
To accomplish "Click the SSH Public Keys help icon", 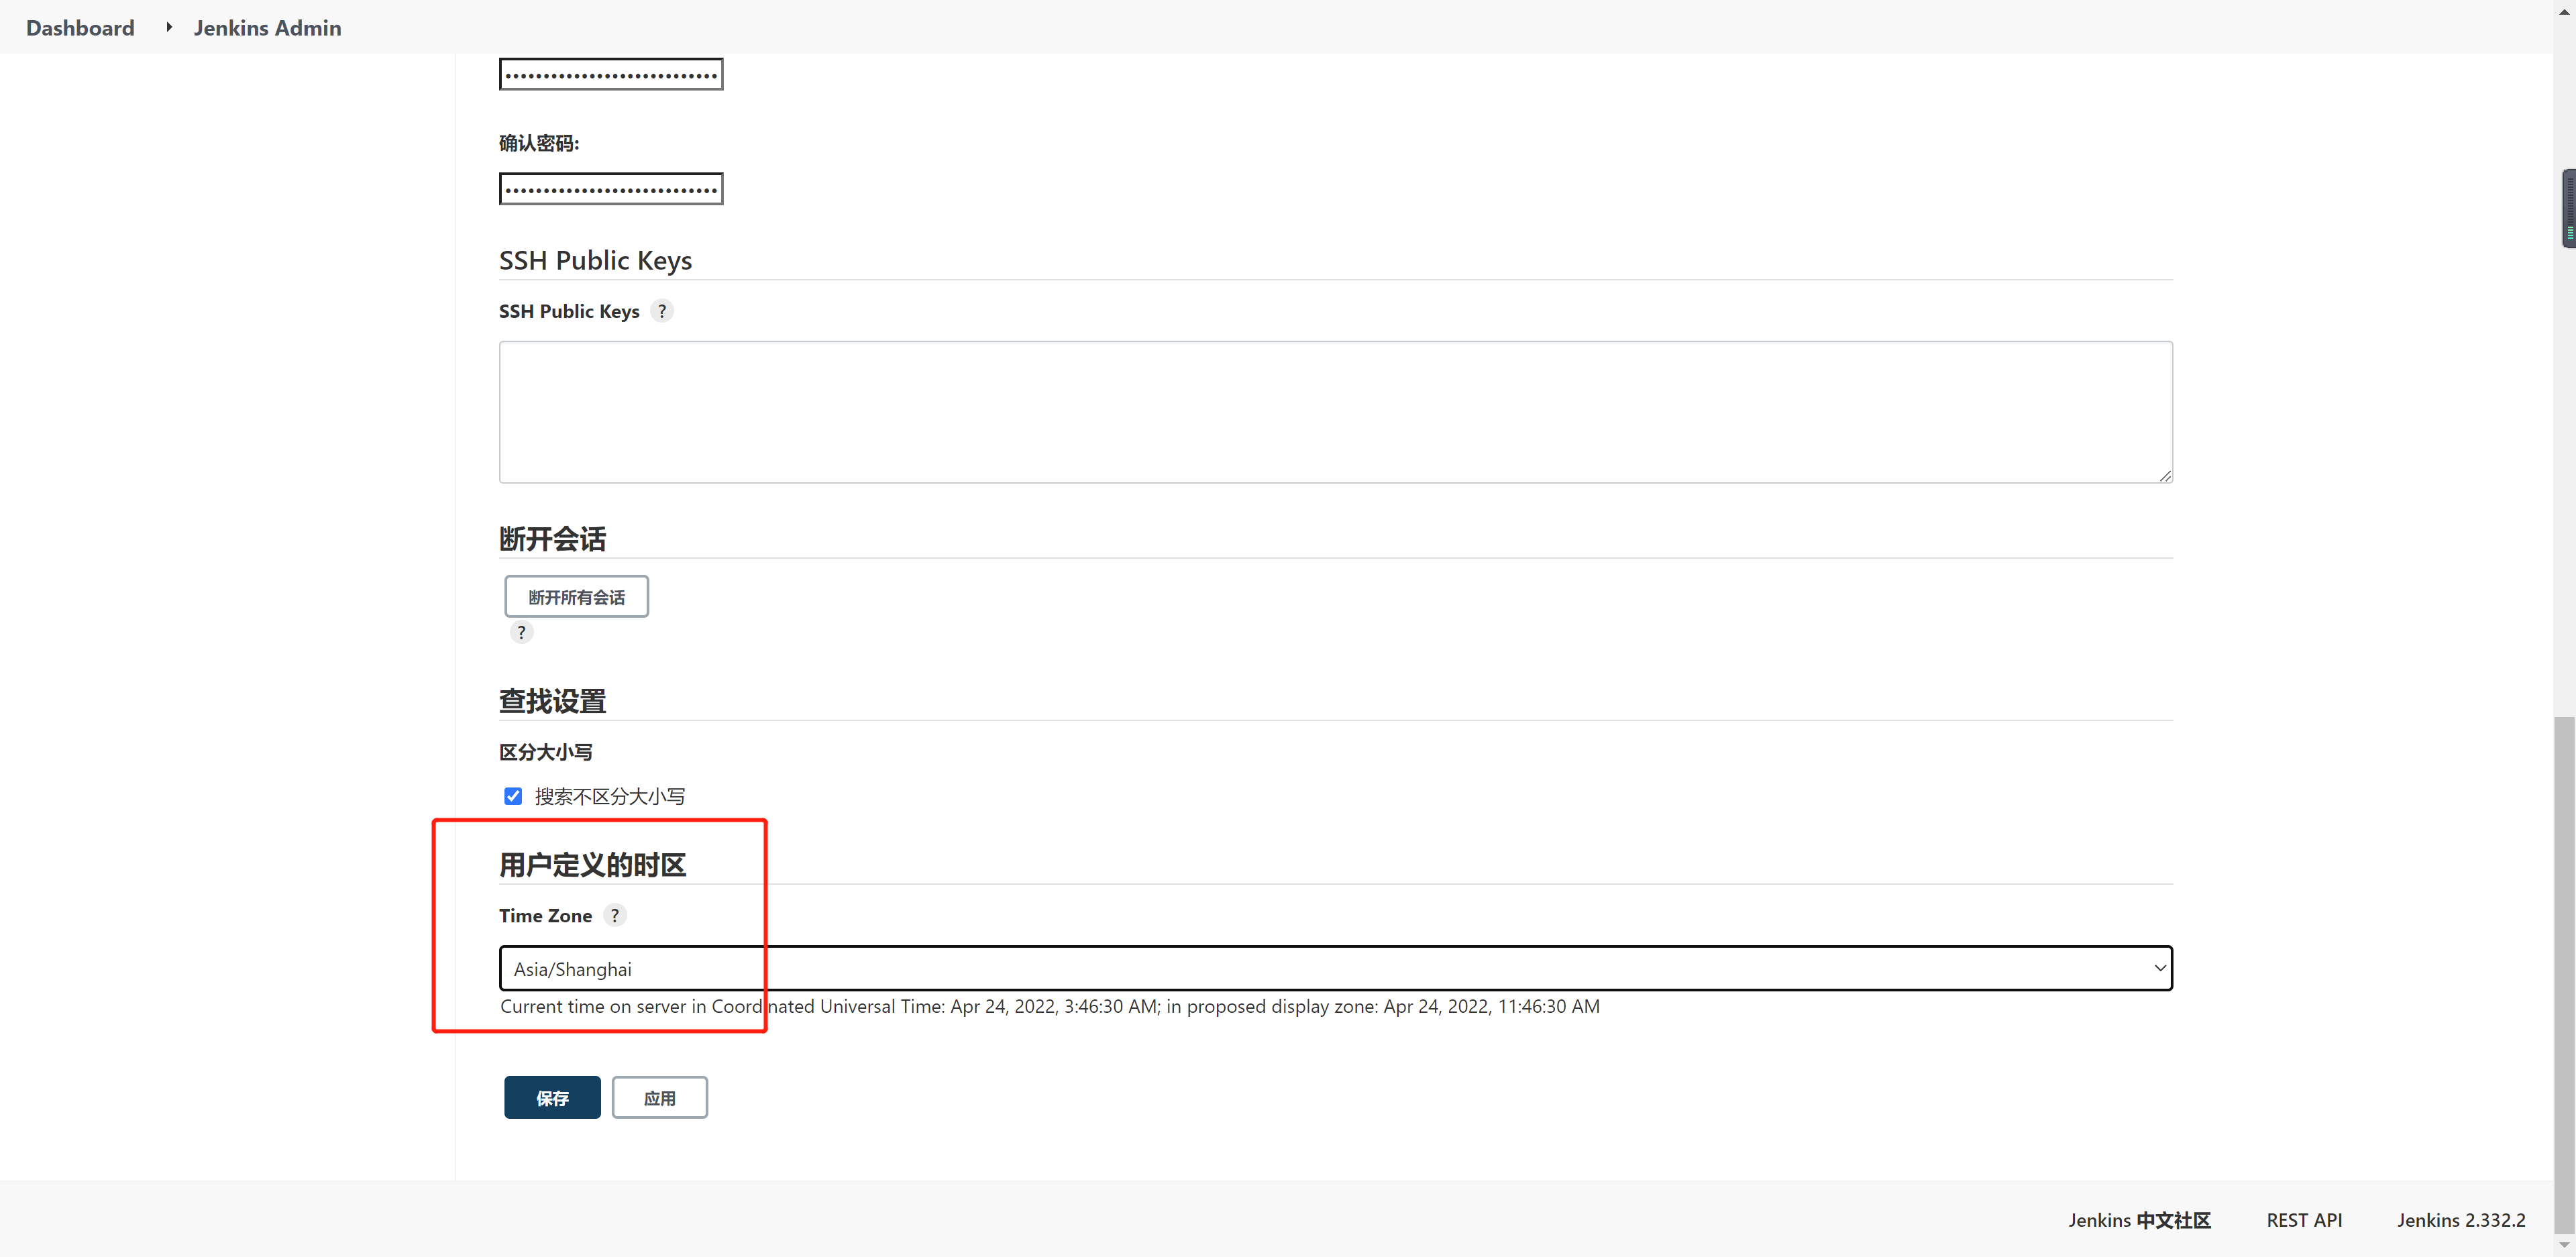I will pos(661,311).
